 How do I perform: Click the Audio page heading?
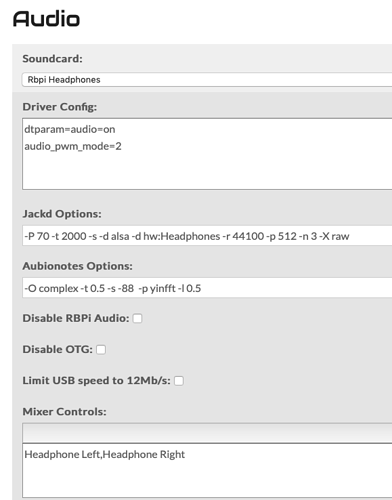(x=46, y=19)
